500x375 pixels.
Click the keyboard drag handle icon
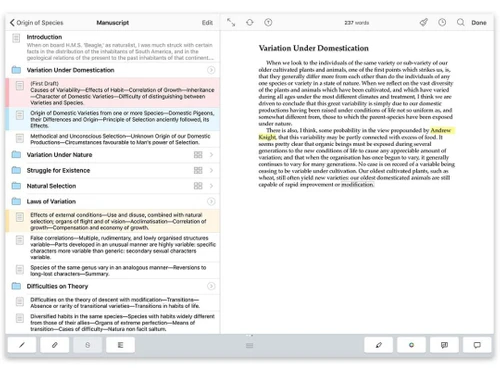tap(250, 345)
